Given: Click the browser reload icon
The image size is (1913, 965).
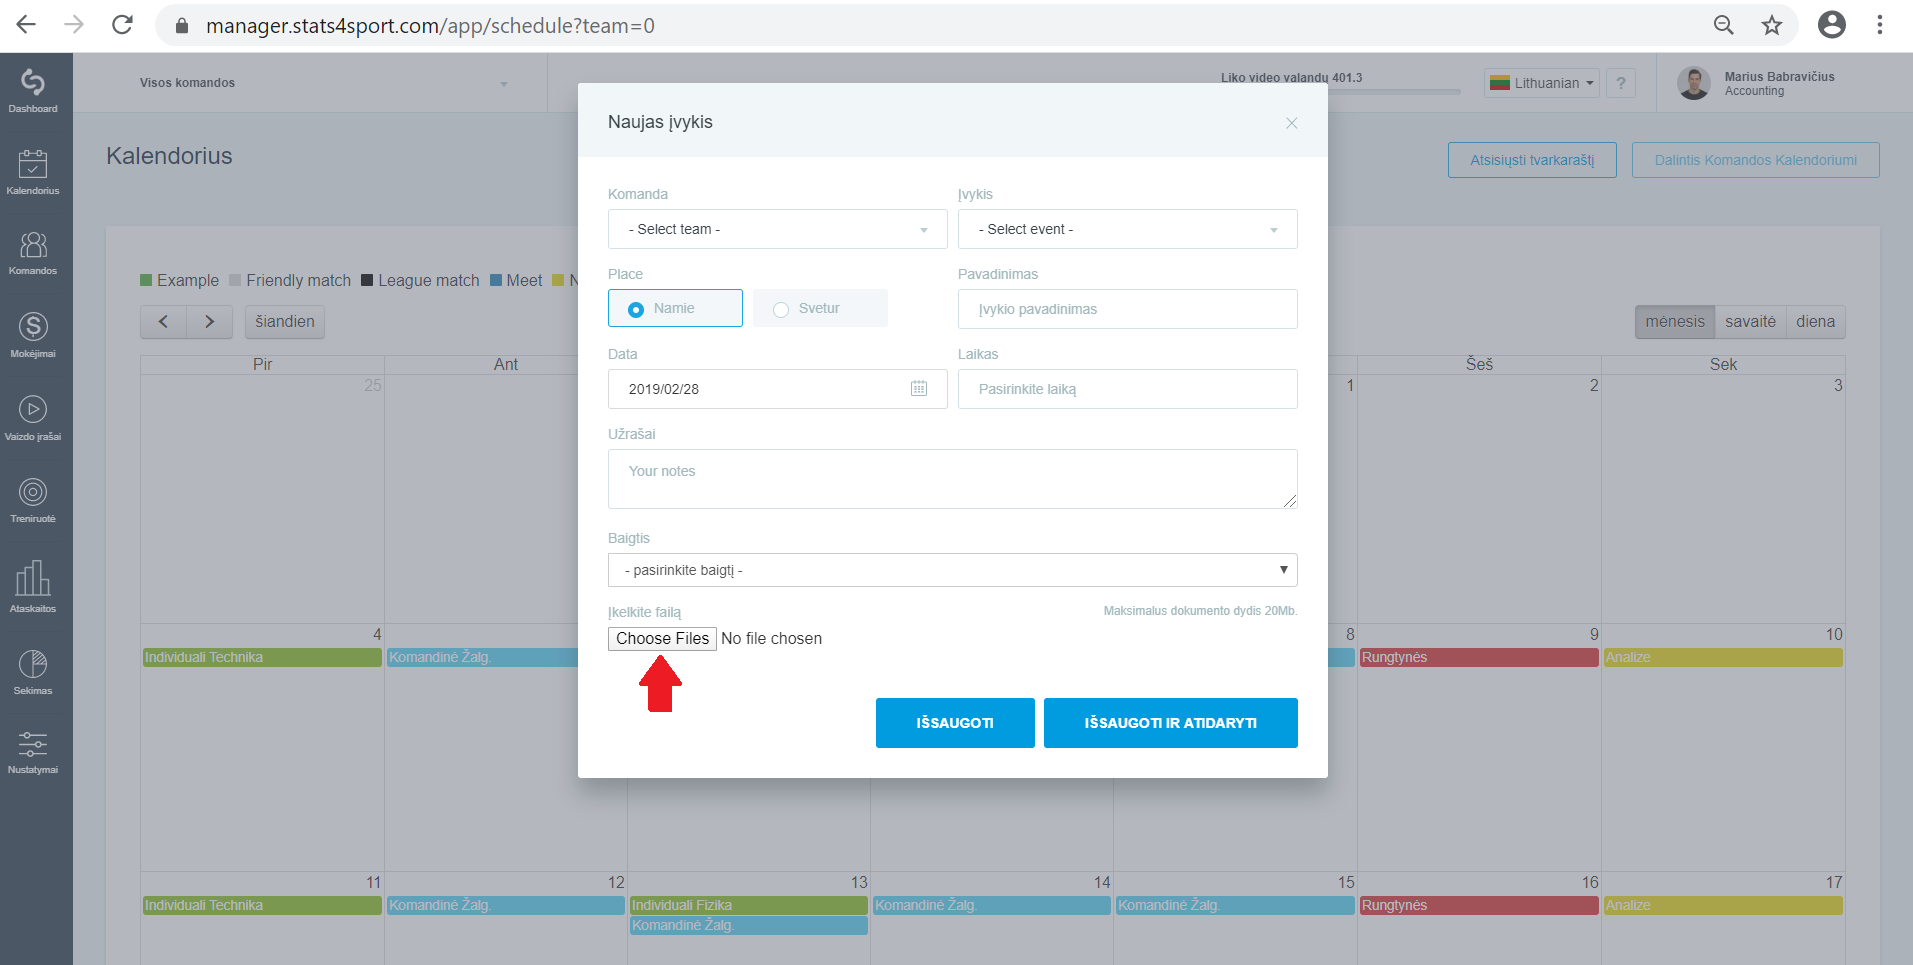Looking at the screenshot, I should [x=122, y=25].
